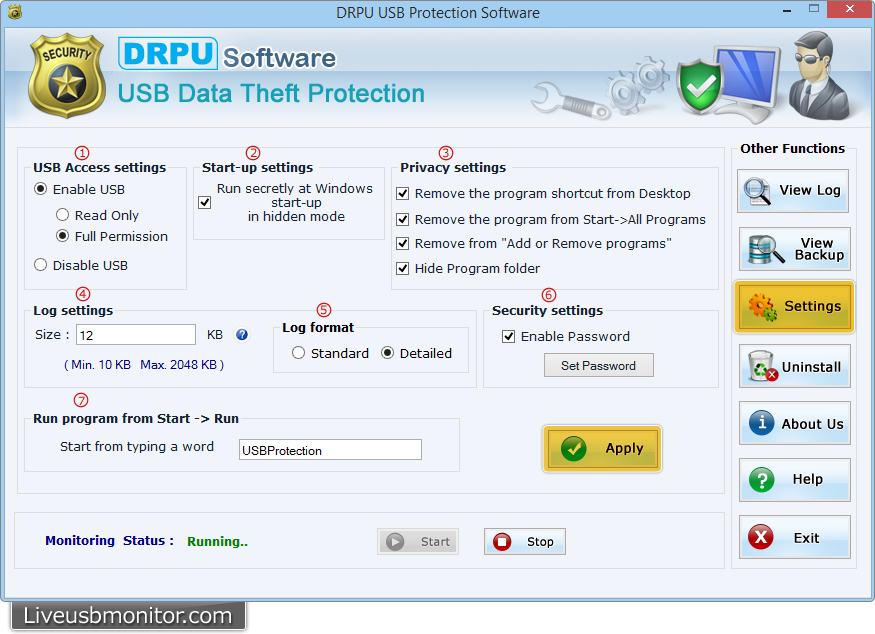Image resolution: width=875 pixels, height=634 pixels.
Task: Toggle the Enable Password checkbox
Action: click(x=508, y=337)
